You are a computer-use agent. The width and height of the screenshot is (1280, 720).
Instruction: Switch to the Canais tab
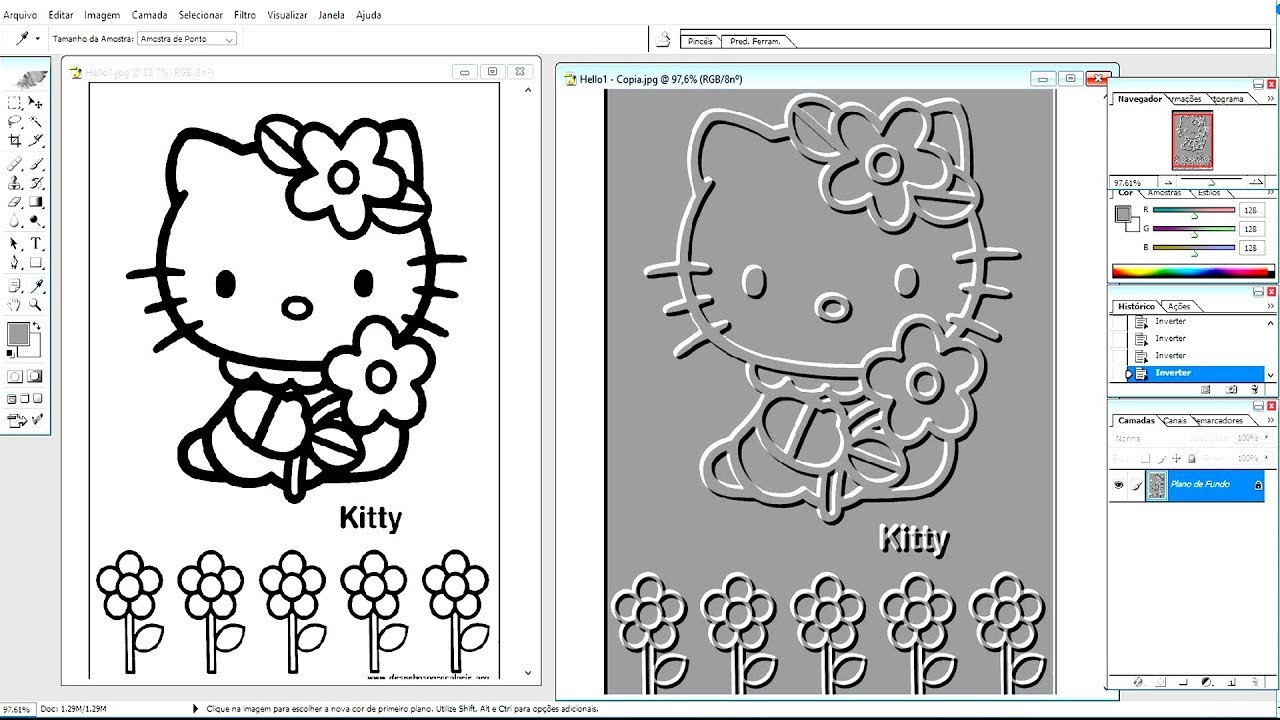[x=1176, y=420]
